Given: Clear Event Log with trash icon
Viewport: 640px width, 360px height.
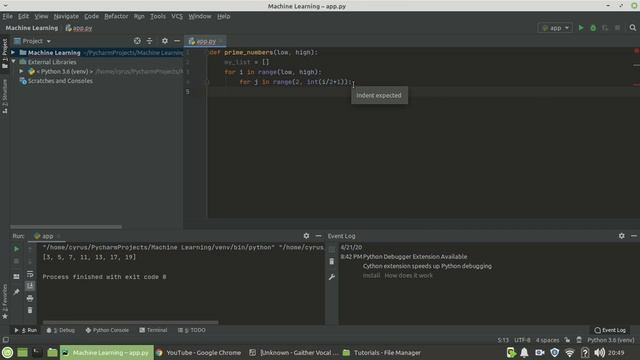Looking at the screenshot, I should [x=331, y=261].
